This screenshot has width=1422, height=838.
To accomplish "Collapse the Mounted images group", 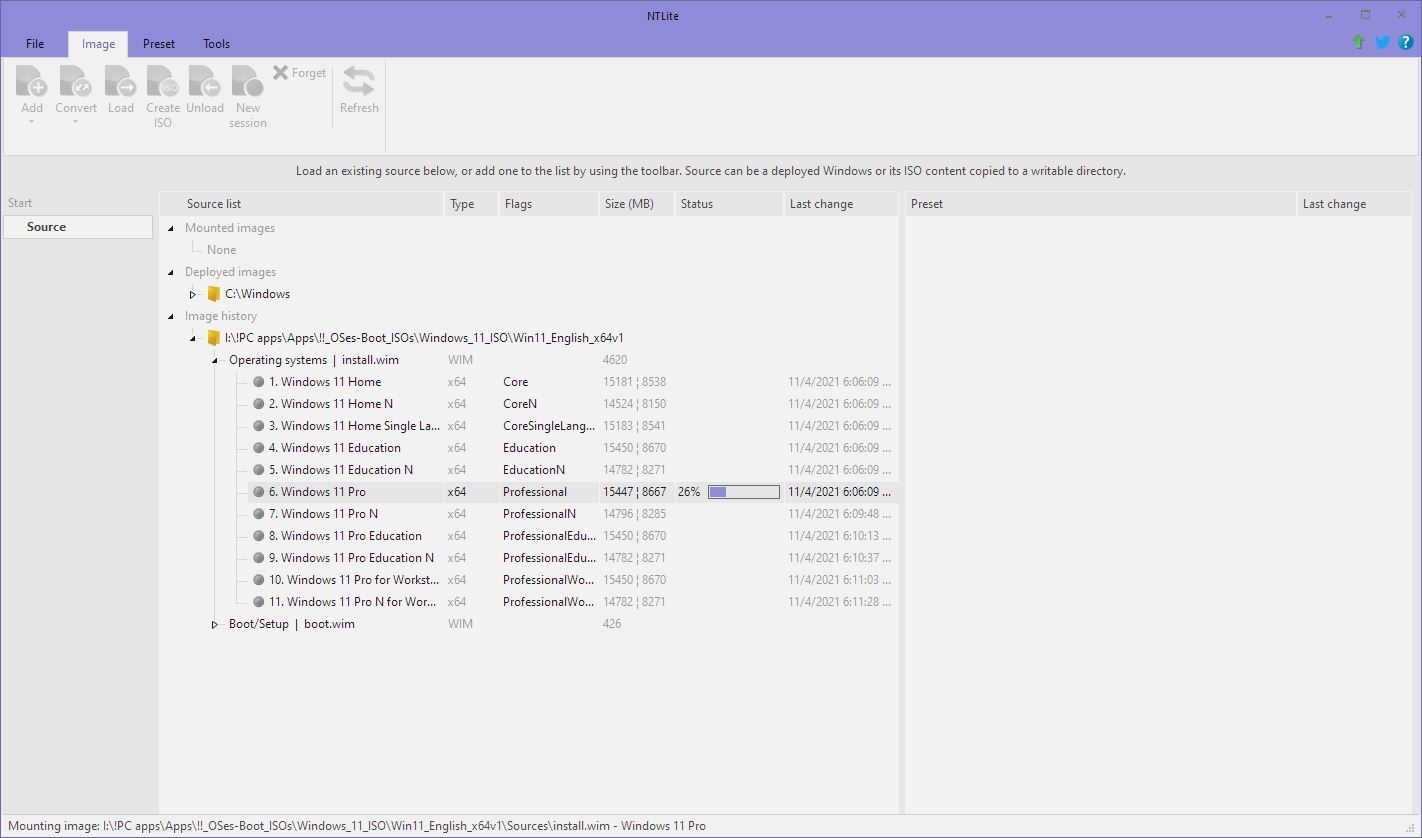I will tap(171, 228).
